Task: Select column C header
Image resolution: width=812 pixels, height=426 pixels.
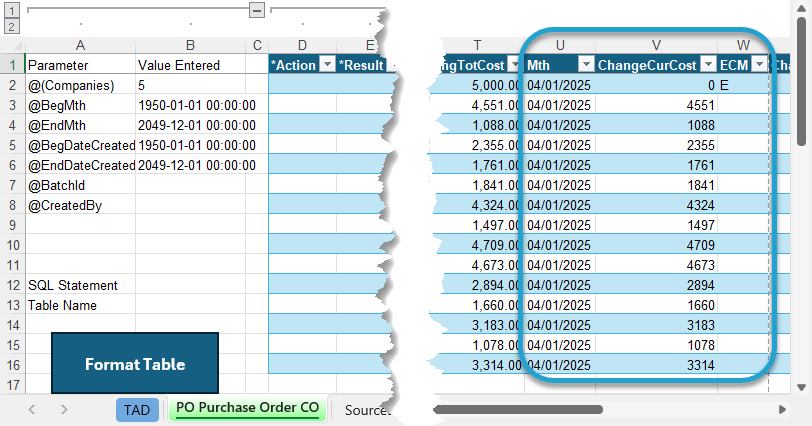Action: (x=257, y=46)
